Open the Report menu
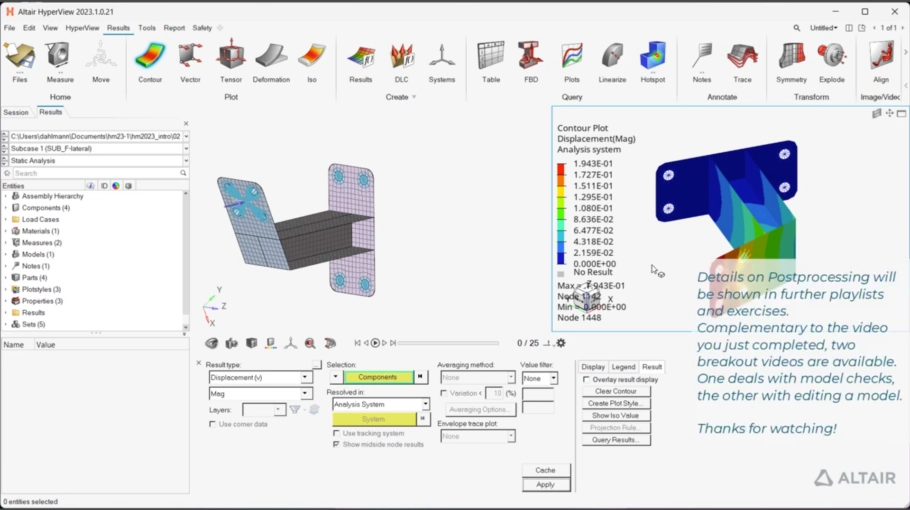The image size is (910, 510). coord(174,28)
